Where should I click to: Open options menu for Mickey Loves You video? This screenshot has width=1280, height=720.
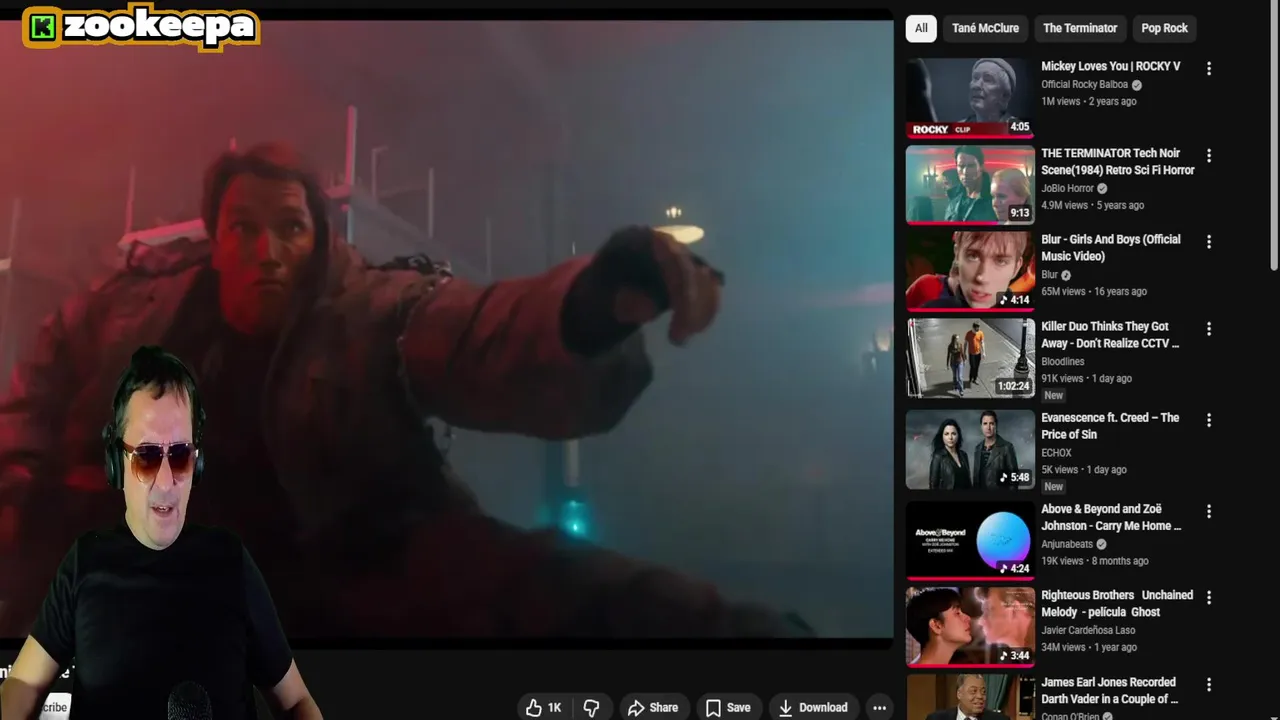click(1209, 69)
